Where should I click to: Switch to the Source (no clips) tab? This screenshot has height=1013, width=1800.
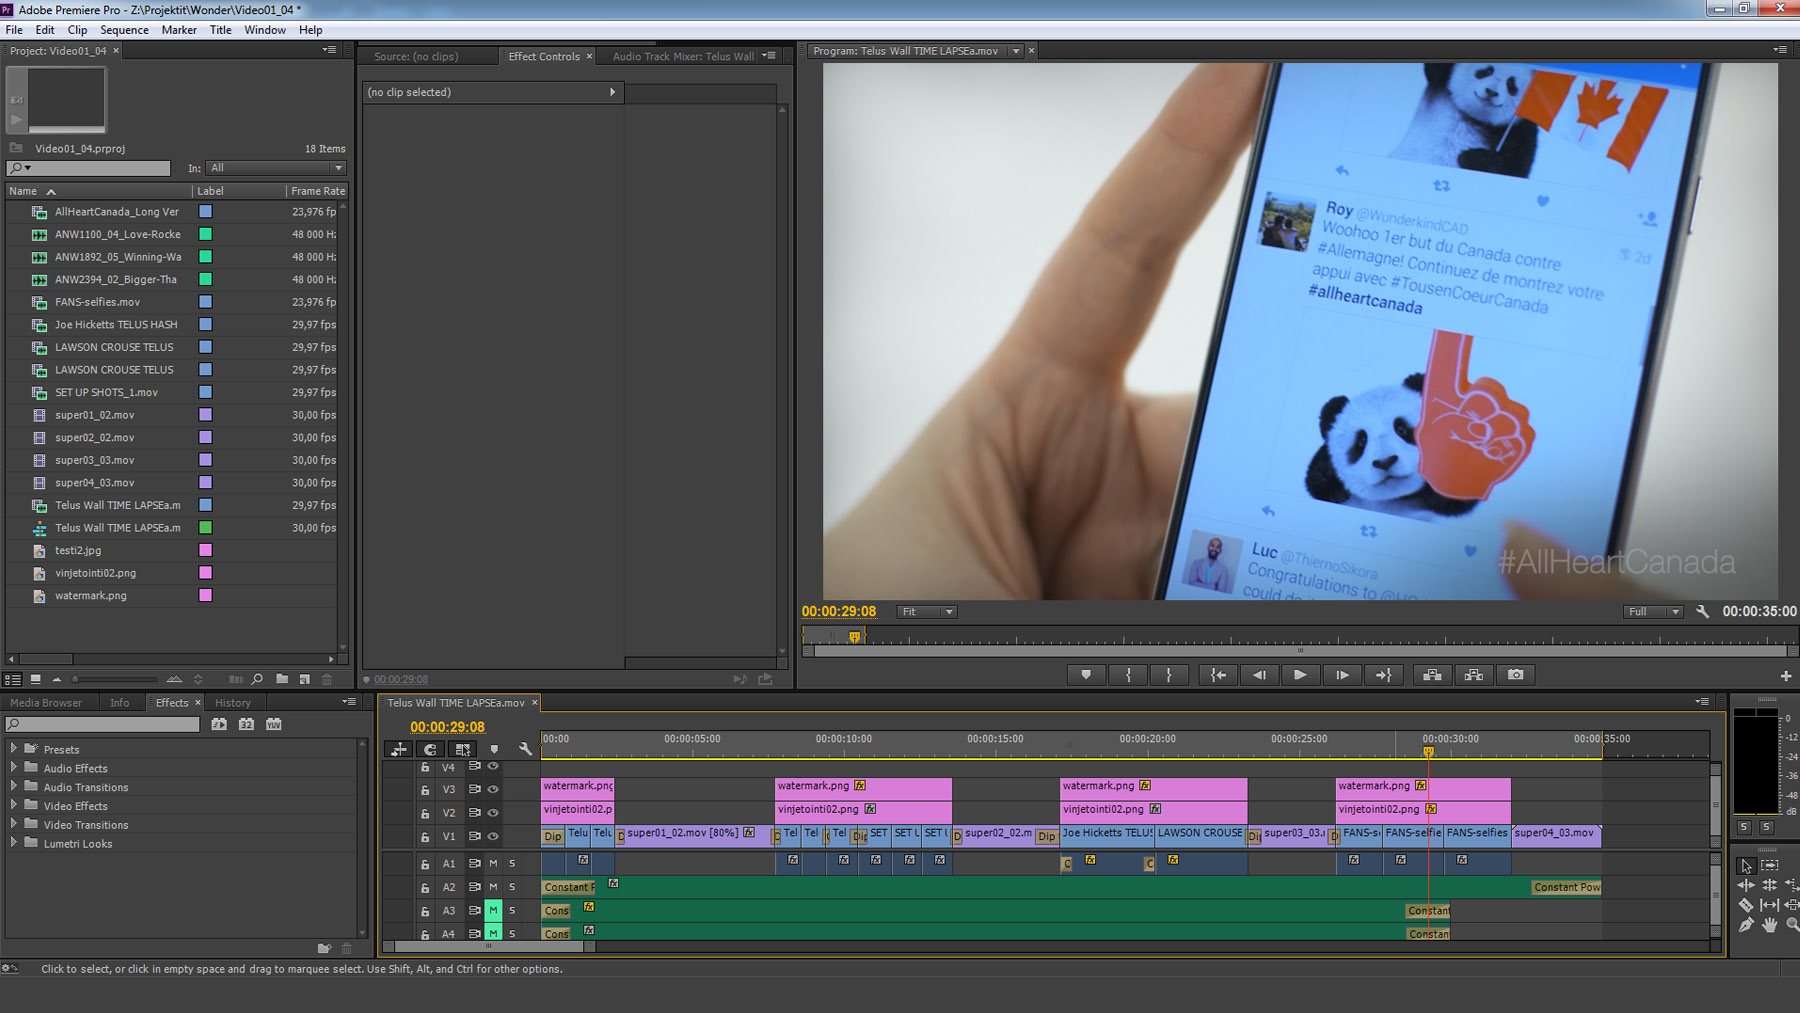point(416,57)
